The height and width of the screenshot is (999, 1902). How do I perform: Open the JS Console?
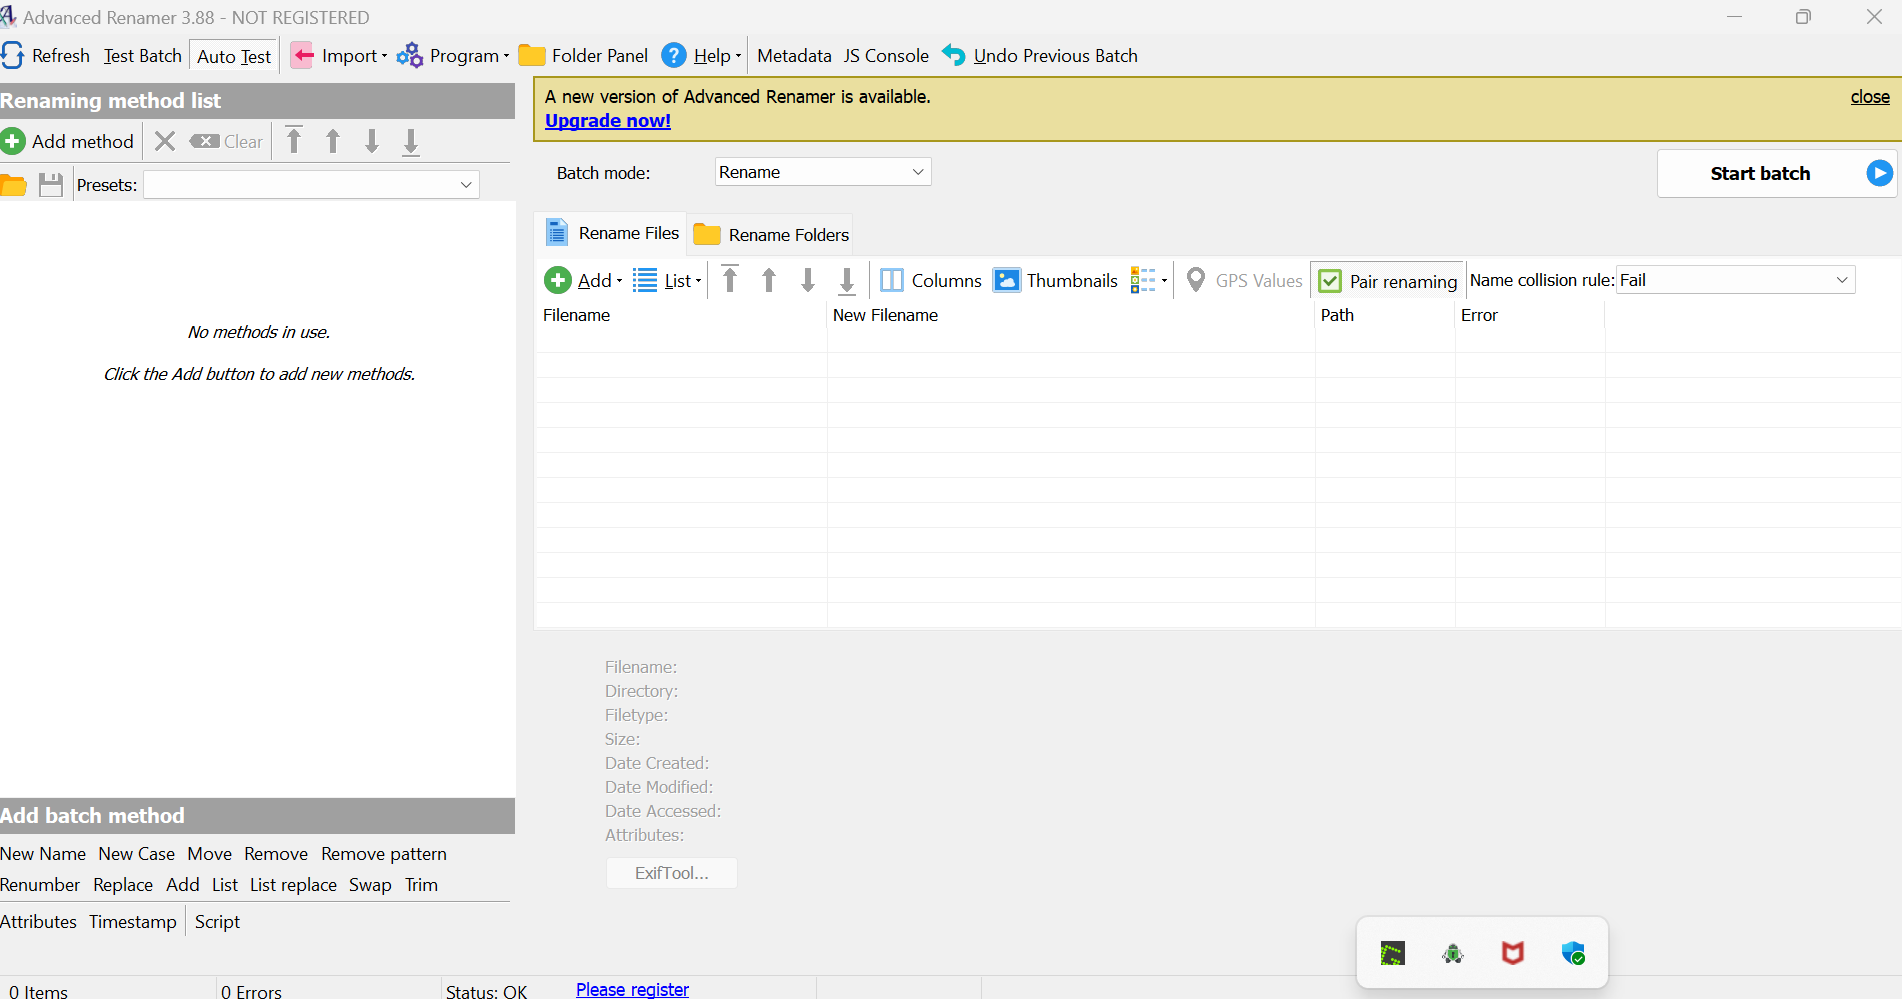point(886,56)
